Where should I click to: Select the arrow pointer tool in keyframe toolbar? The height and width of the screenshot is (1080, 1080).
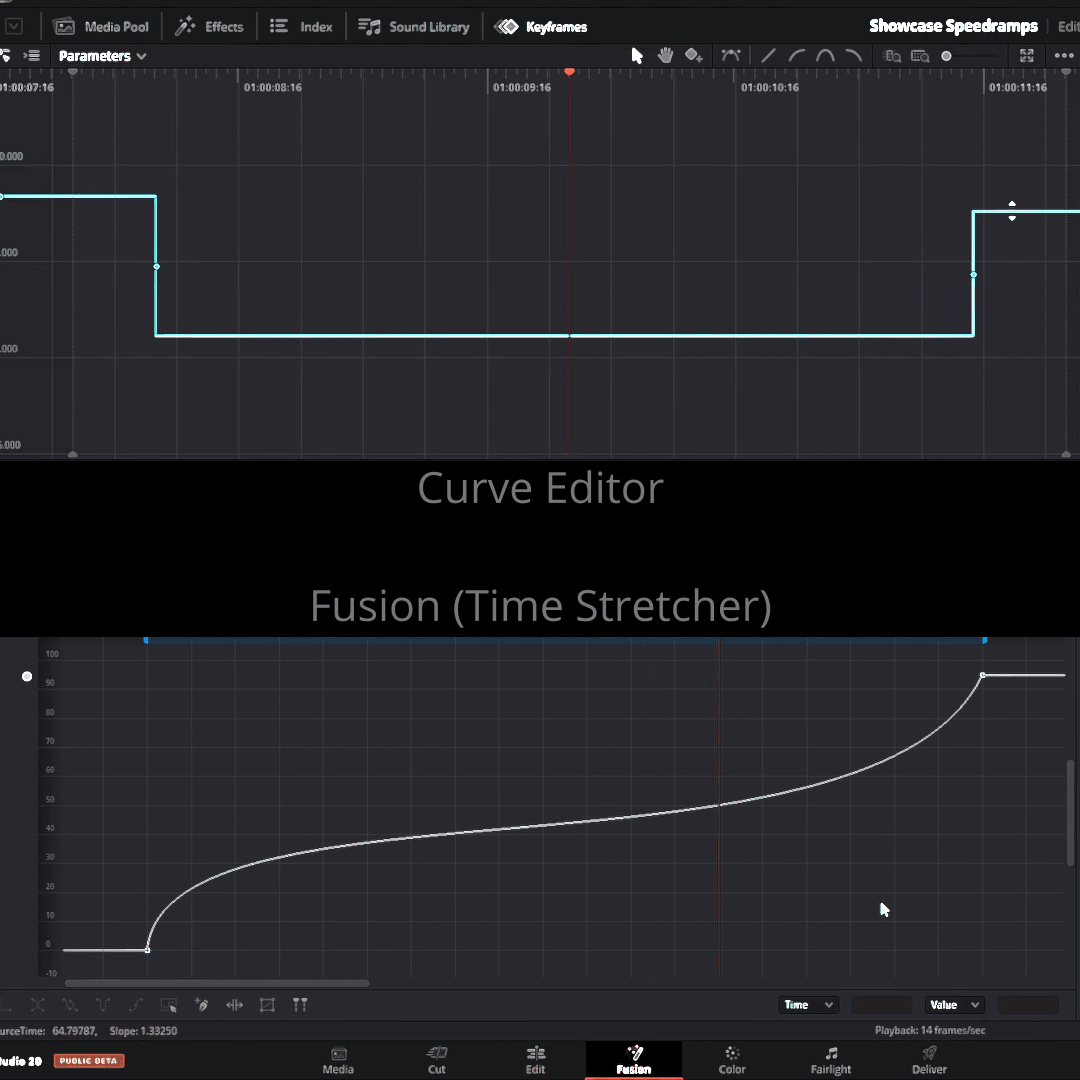(x=637, y=56)
